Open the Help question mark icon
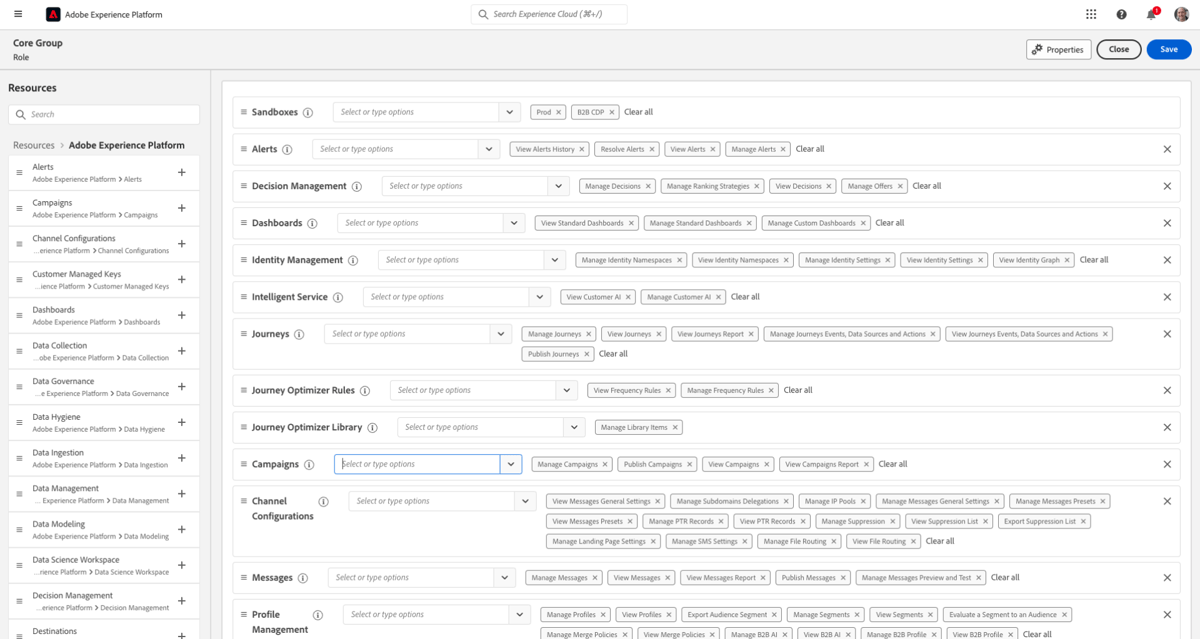 pos(1122,13)
